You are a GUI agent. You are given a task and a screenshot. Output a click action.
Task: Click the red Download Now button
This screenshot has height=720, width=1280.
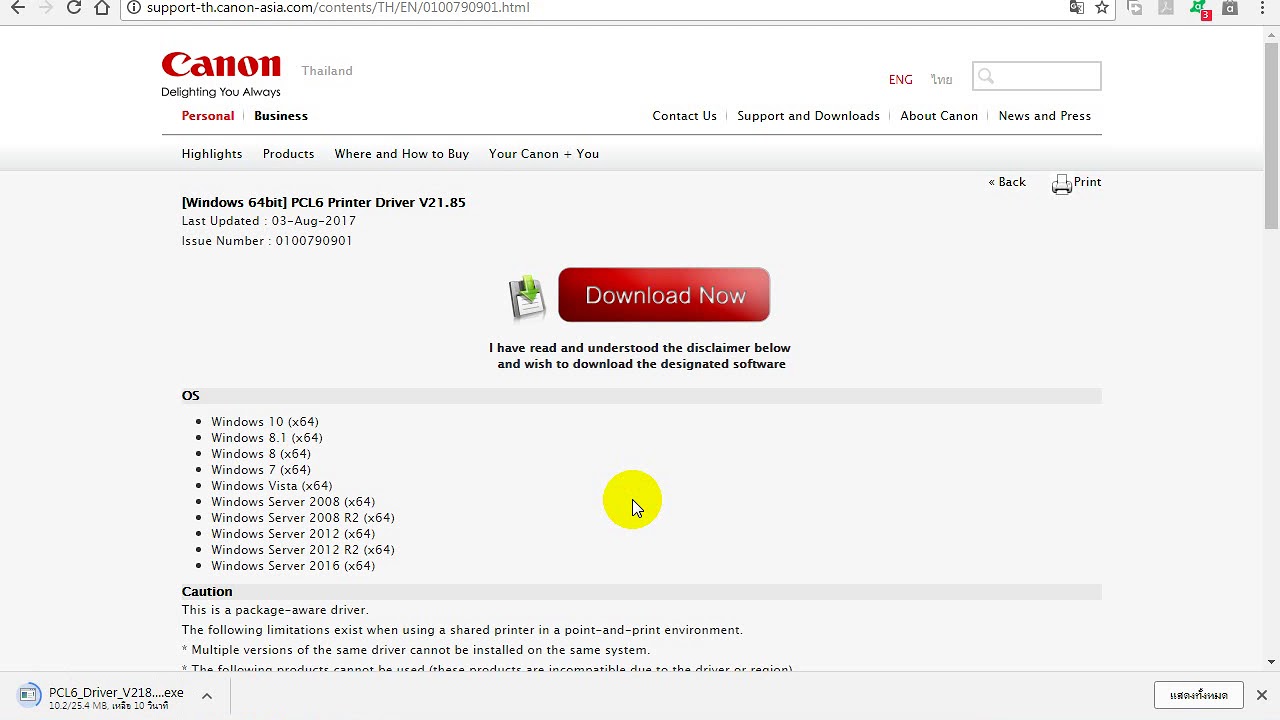click(x=664, y=295)
